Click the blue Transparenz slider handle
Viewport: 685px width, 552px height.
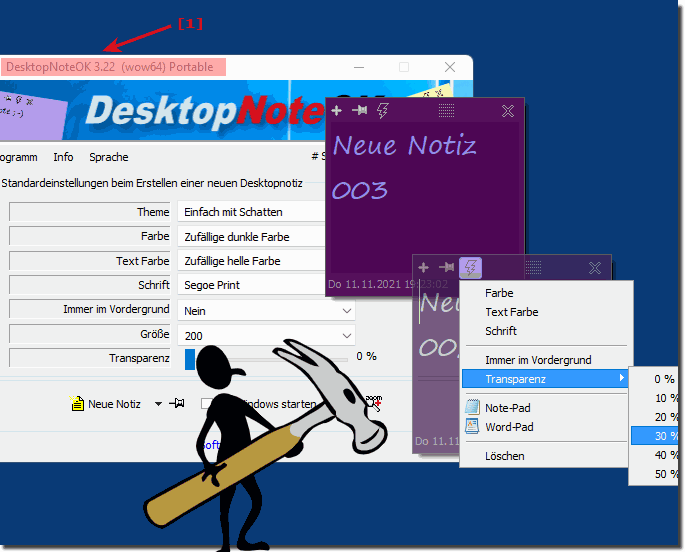tap(190, 359)
